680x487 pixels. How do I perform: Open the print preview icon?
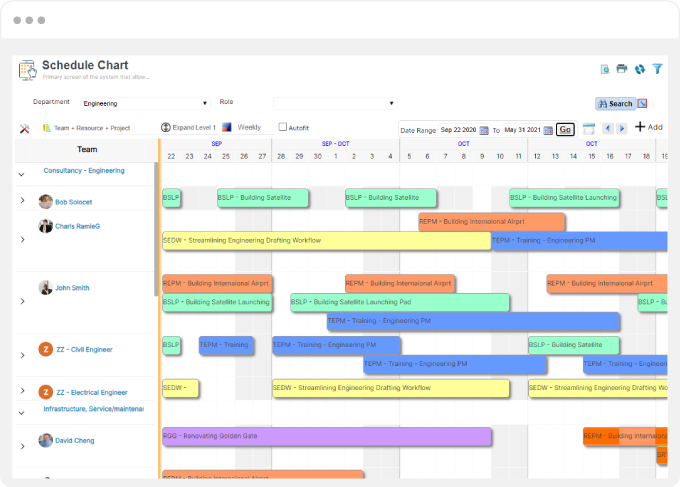click(x=605, y=69)
